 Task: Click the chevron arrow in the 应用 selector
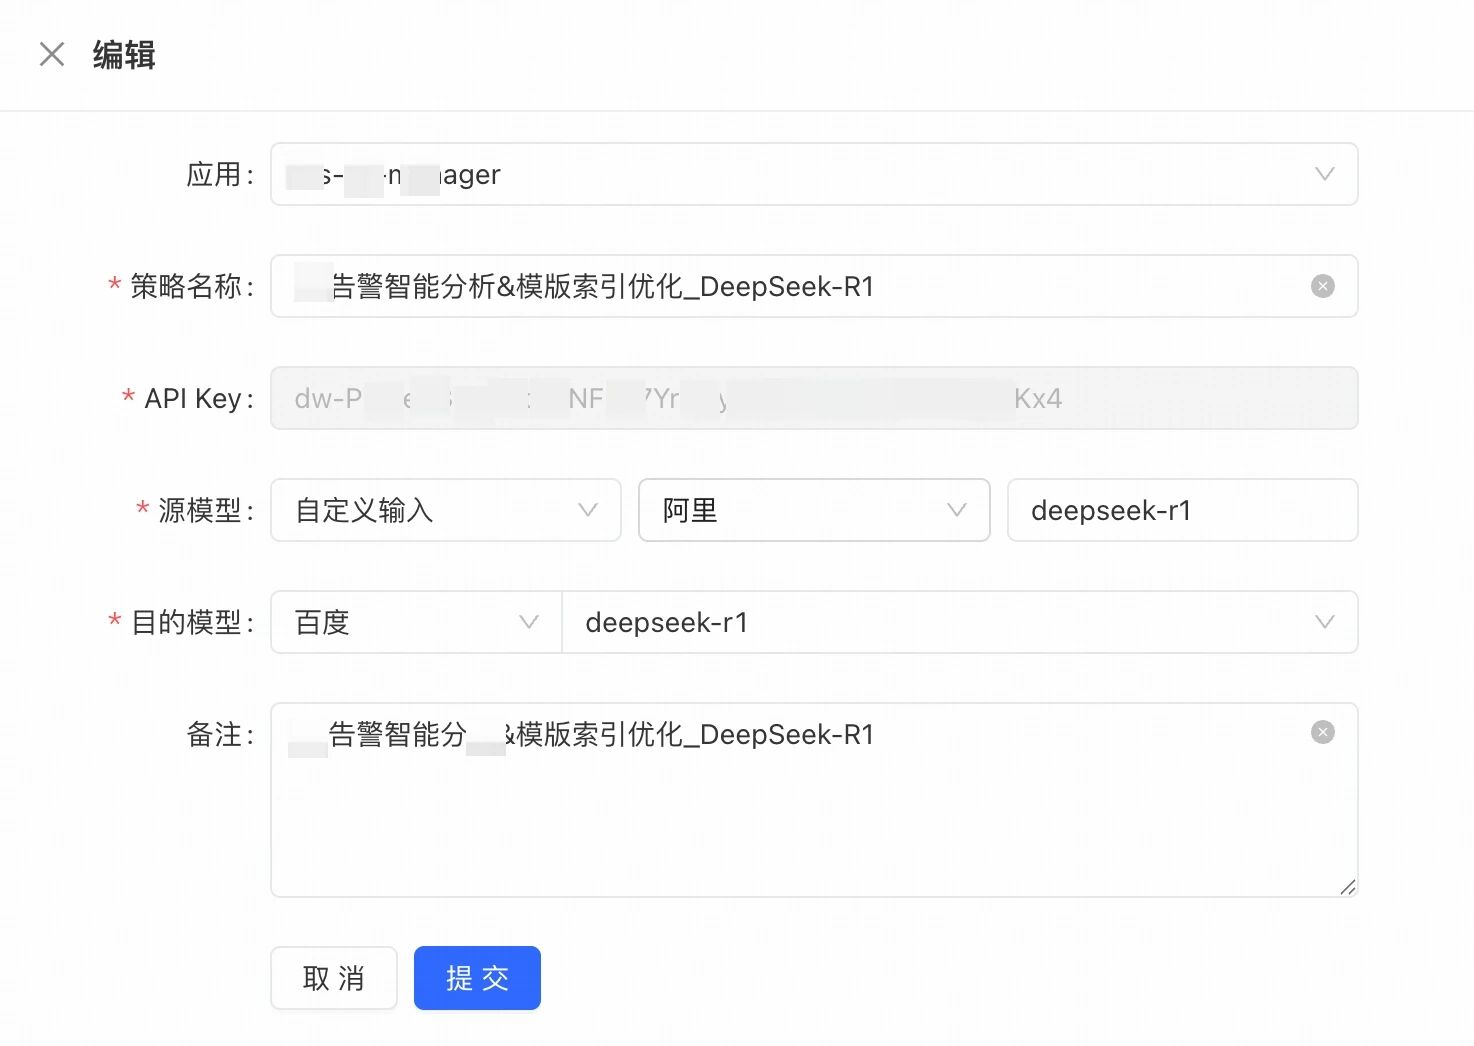pyautogui.click(x=1324, y=175)
